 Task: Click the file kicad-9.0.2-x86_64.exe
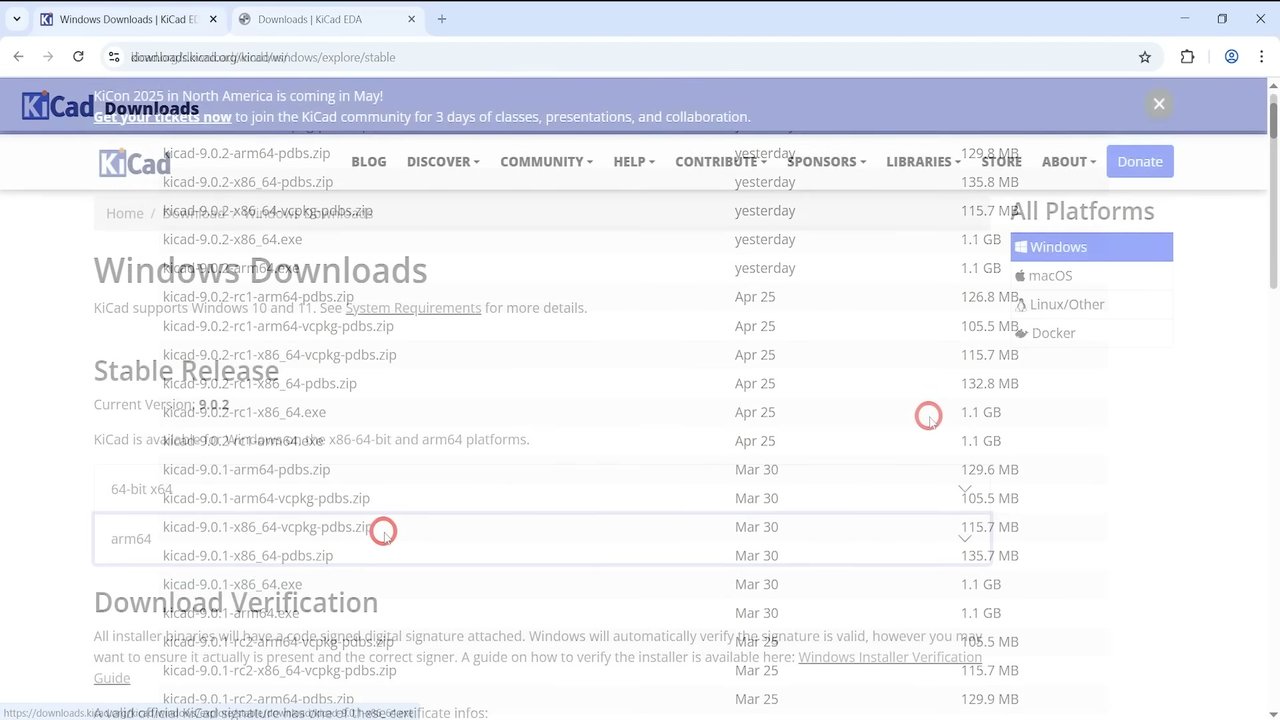coord(232,240)
